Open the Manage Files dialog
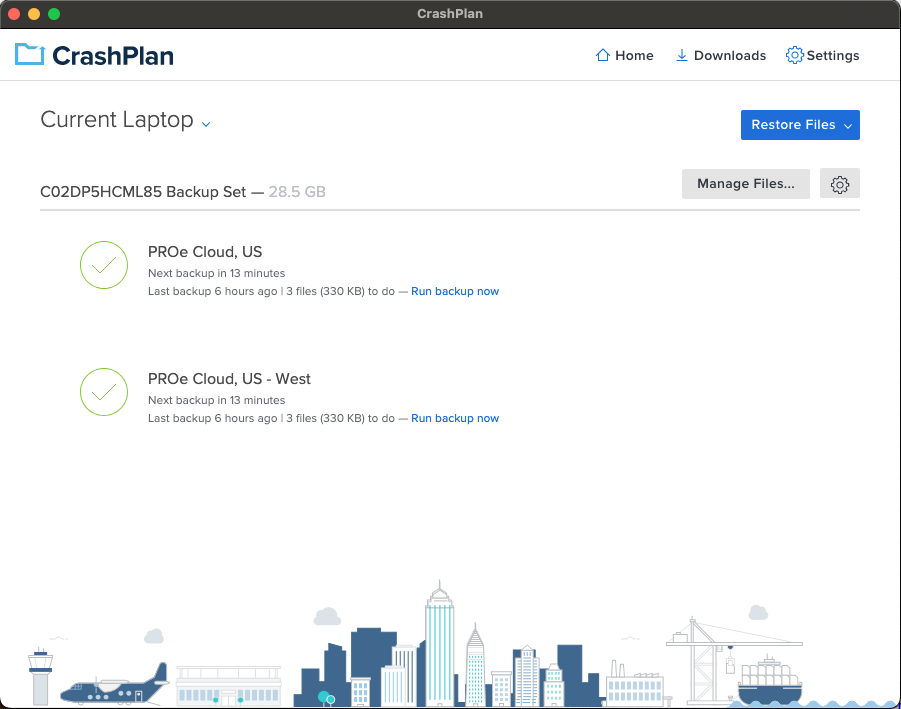 coord(745,183)
